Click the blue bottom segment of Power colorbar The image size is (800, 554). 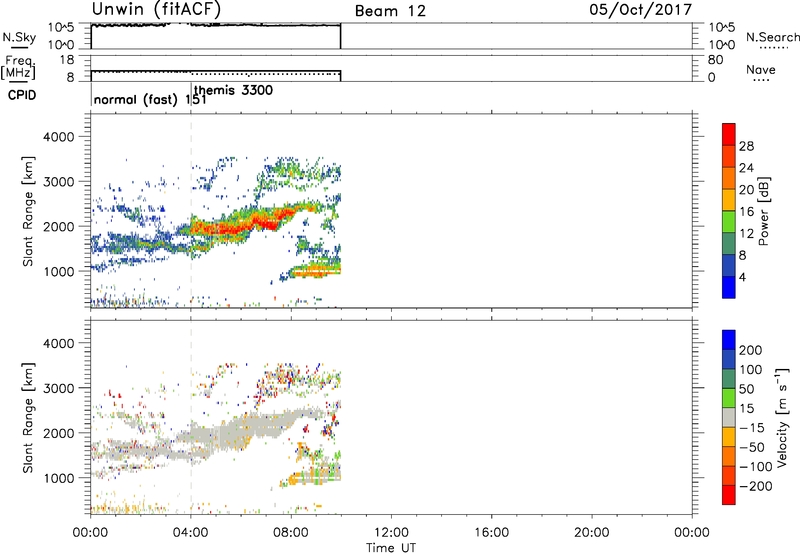click(729, 287)
